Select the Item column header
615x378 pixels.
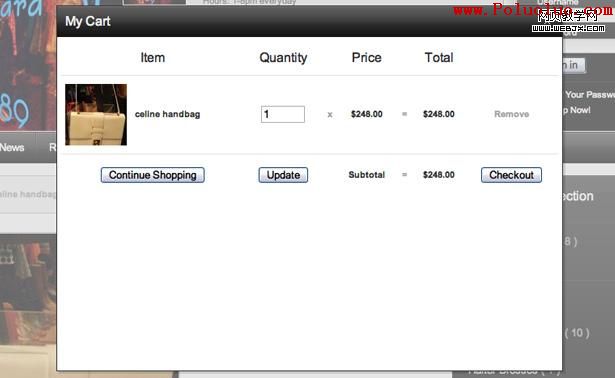(x=153, y=58)
